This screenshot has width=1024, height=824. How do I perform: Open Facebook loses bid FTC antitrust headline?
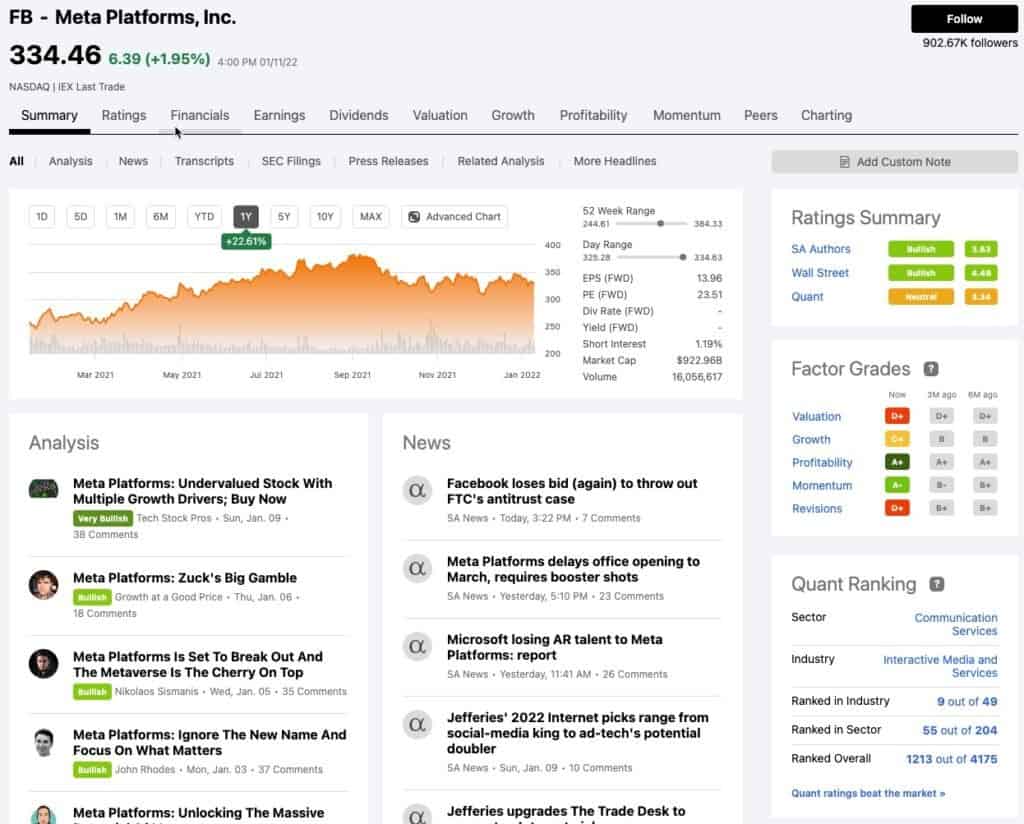coord(572,491)
